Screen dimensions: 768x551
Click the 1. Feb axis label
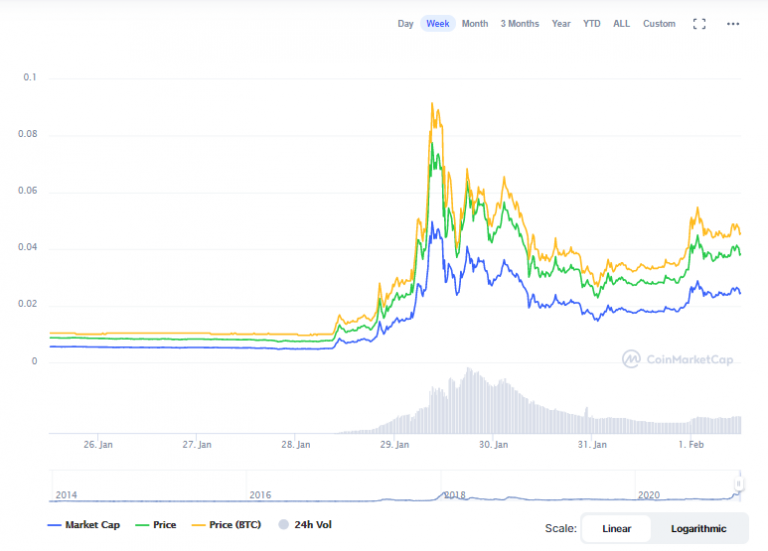pyautogui.click(x=691, y=445)
